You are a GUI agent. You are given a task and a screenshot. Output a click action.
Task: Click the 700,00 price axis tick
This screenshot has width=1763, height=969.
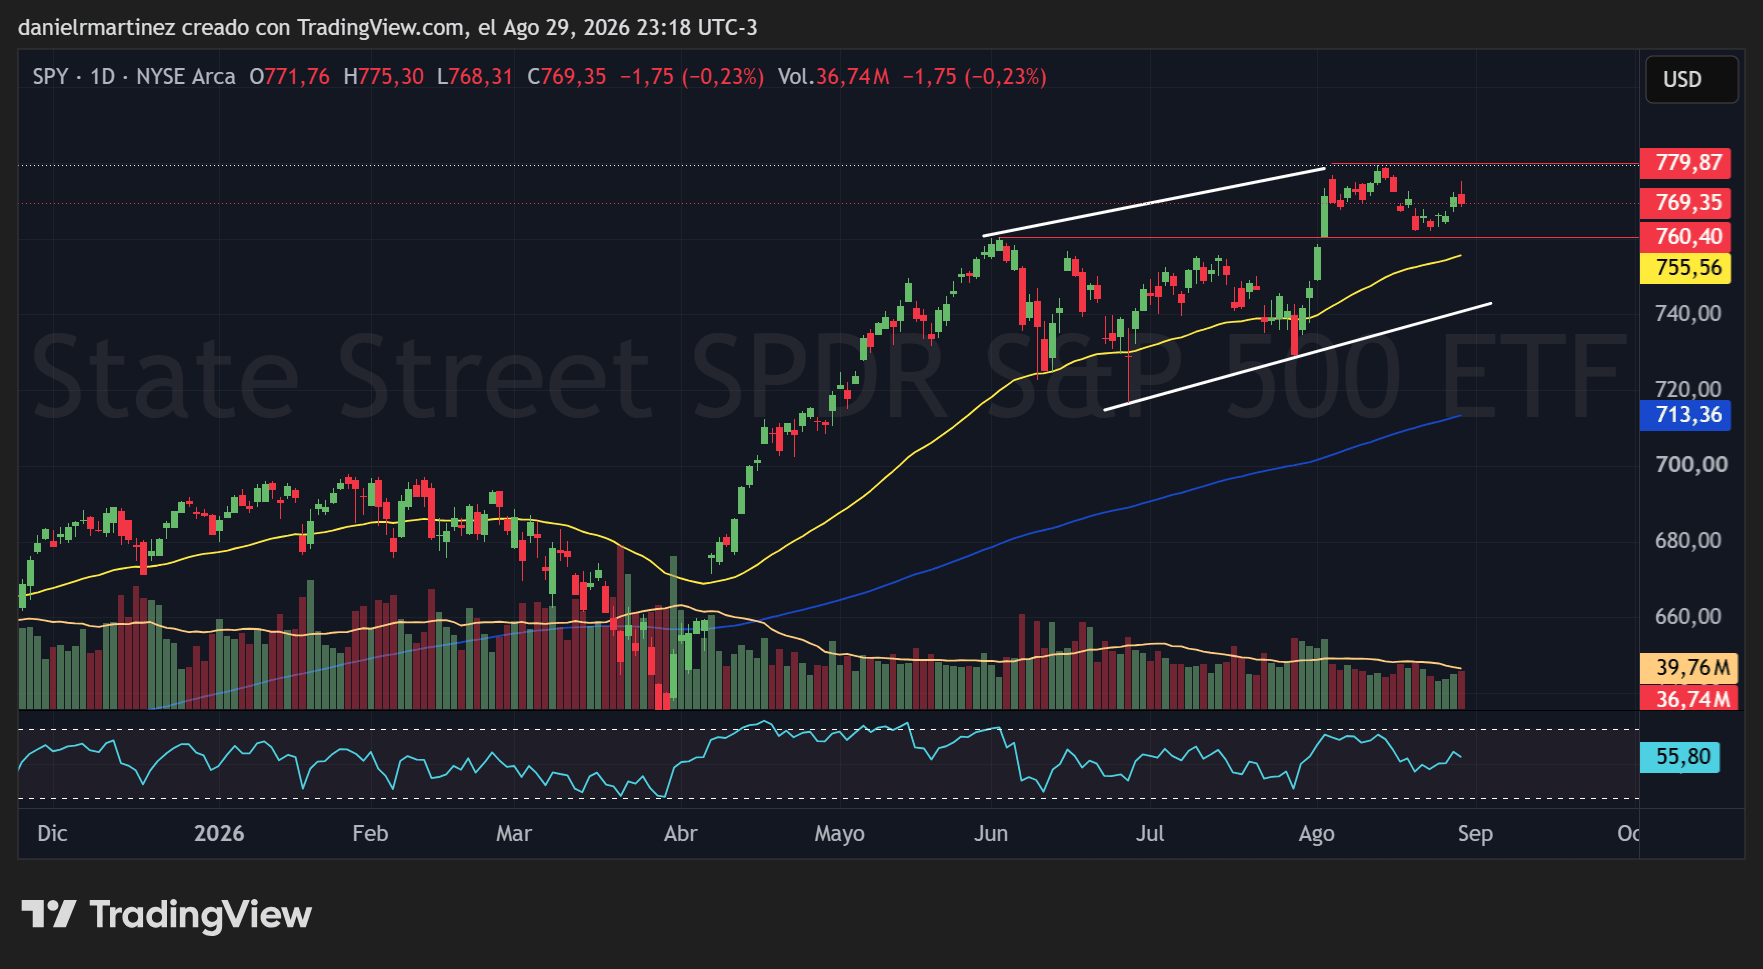tap(1691, 465)
